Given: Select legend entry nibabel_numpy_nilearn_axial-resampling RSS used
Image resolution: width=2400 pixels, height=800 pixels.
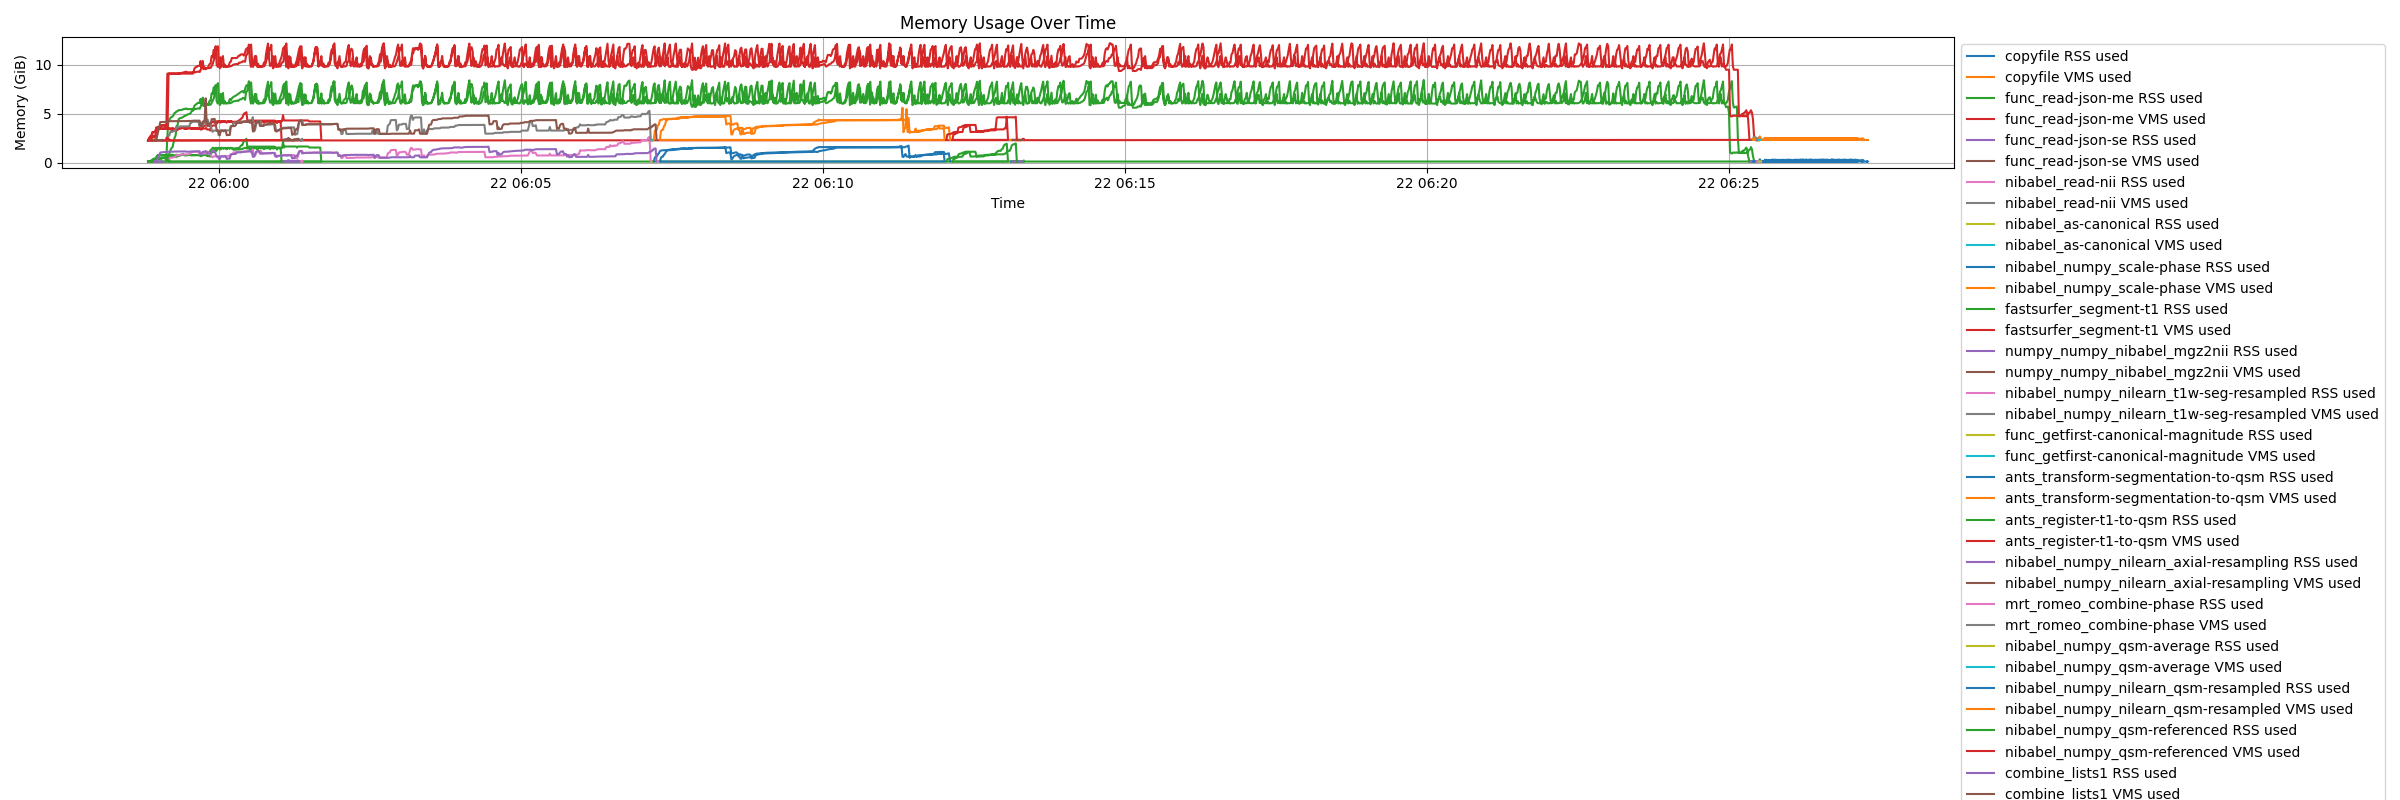Looking at the screenshot, I should (x=2162, y=562).
